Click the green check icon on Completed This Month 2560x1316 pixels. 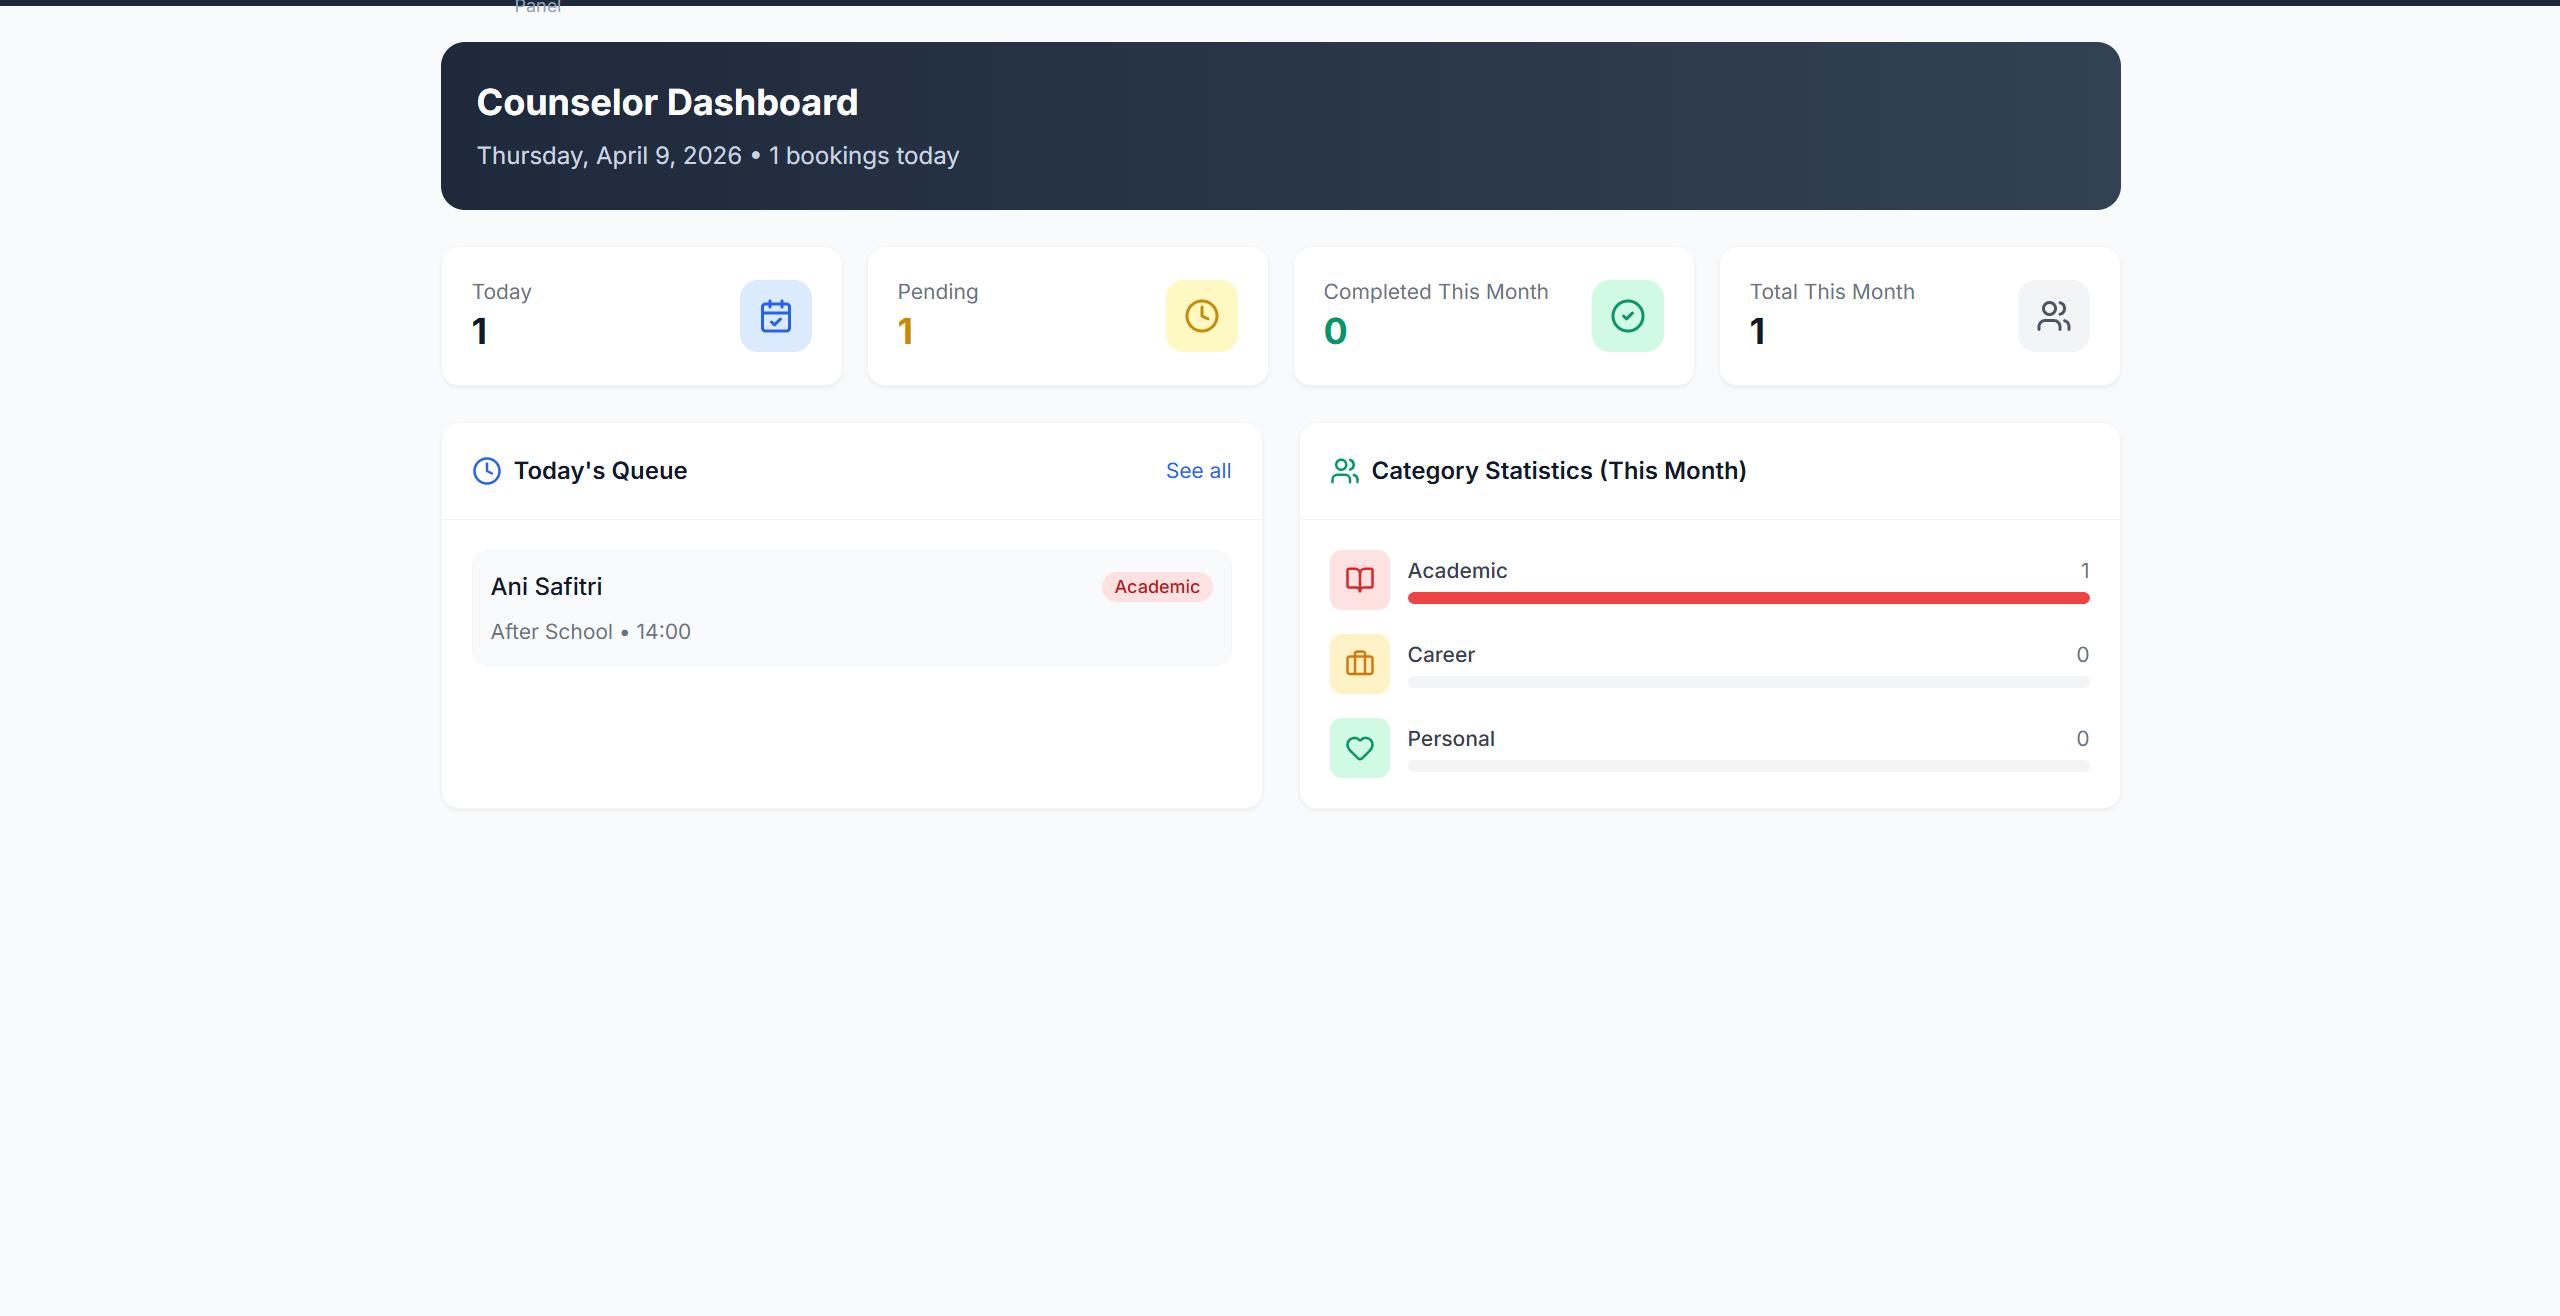pos(1627,315)
